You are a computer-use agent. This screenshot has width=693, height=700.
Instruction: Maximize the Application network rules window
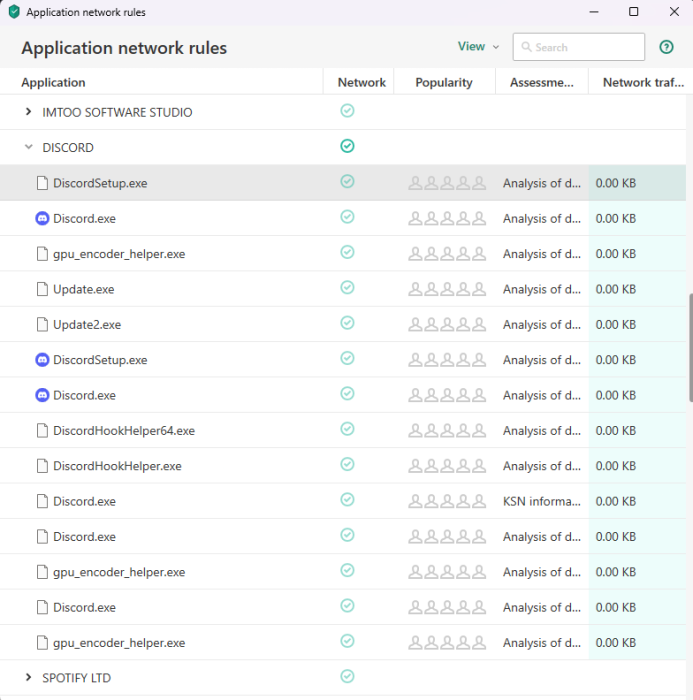tap(633, 12)
